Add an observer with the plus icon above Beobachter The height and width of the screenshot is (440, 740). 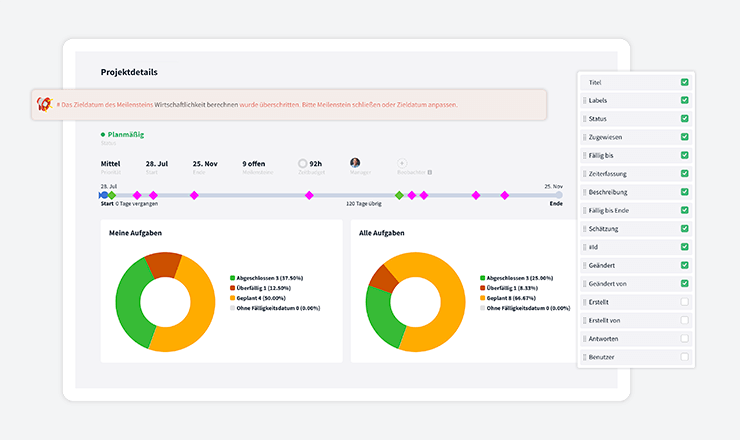click(x=402, y=163)
